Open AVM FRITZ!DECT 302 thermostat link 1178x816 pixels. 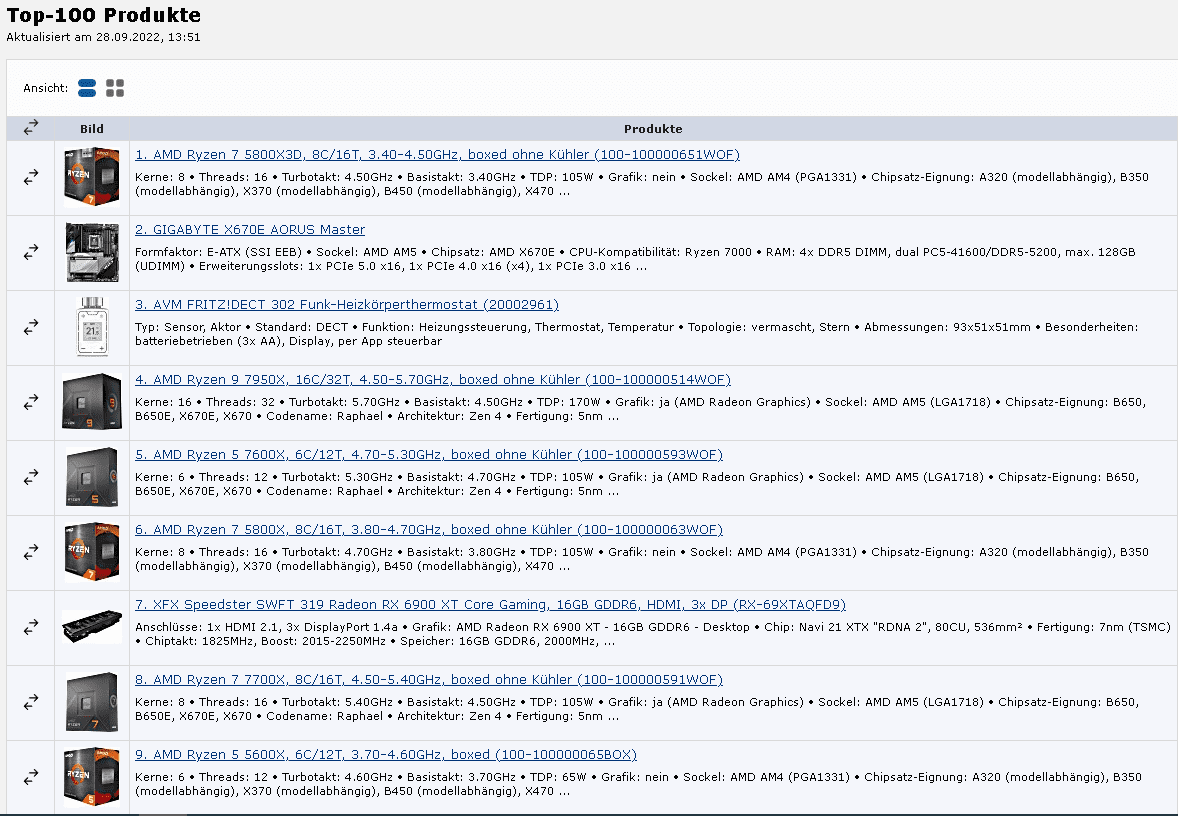347,305
